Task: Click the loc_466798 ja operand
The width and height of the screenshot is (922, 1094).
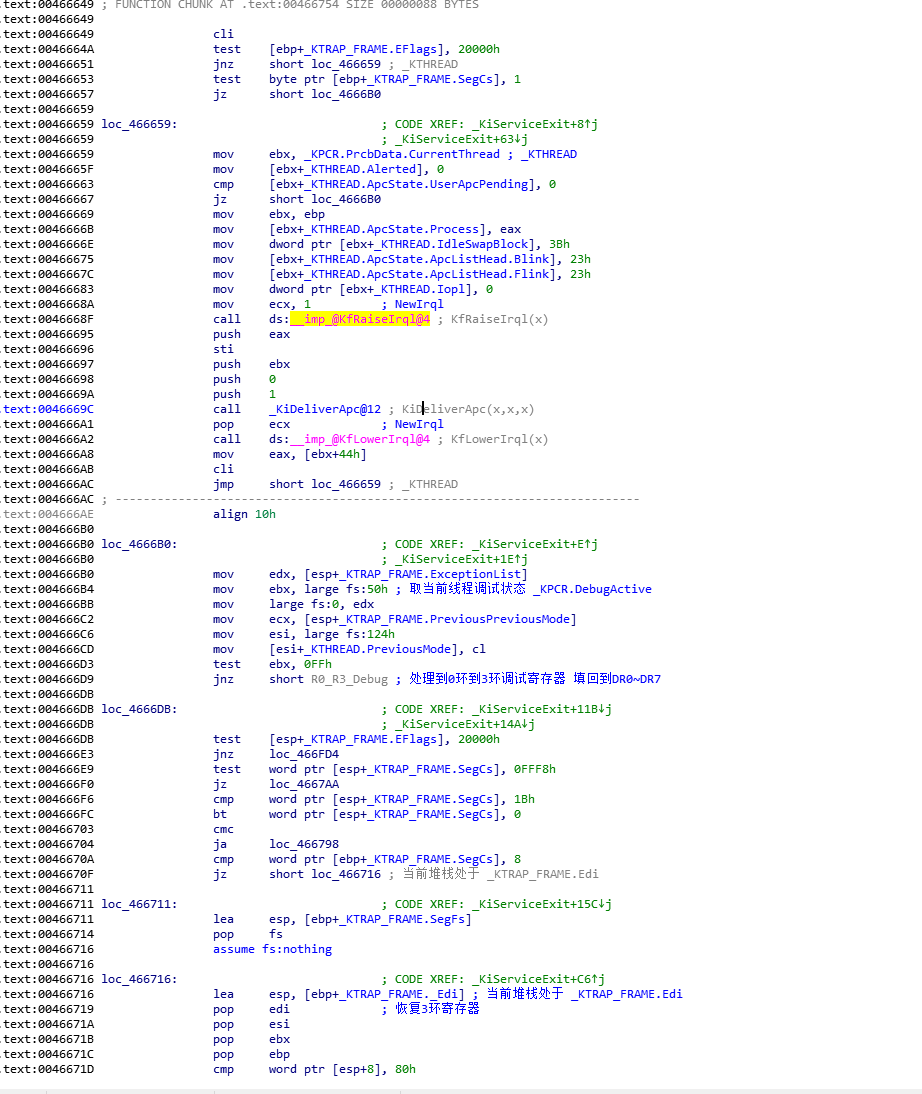Action: point(304,844)
